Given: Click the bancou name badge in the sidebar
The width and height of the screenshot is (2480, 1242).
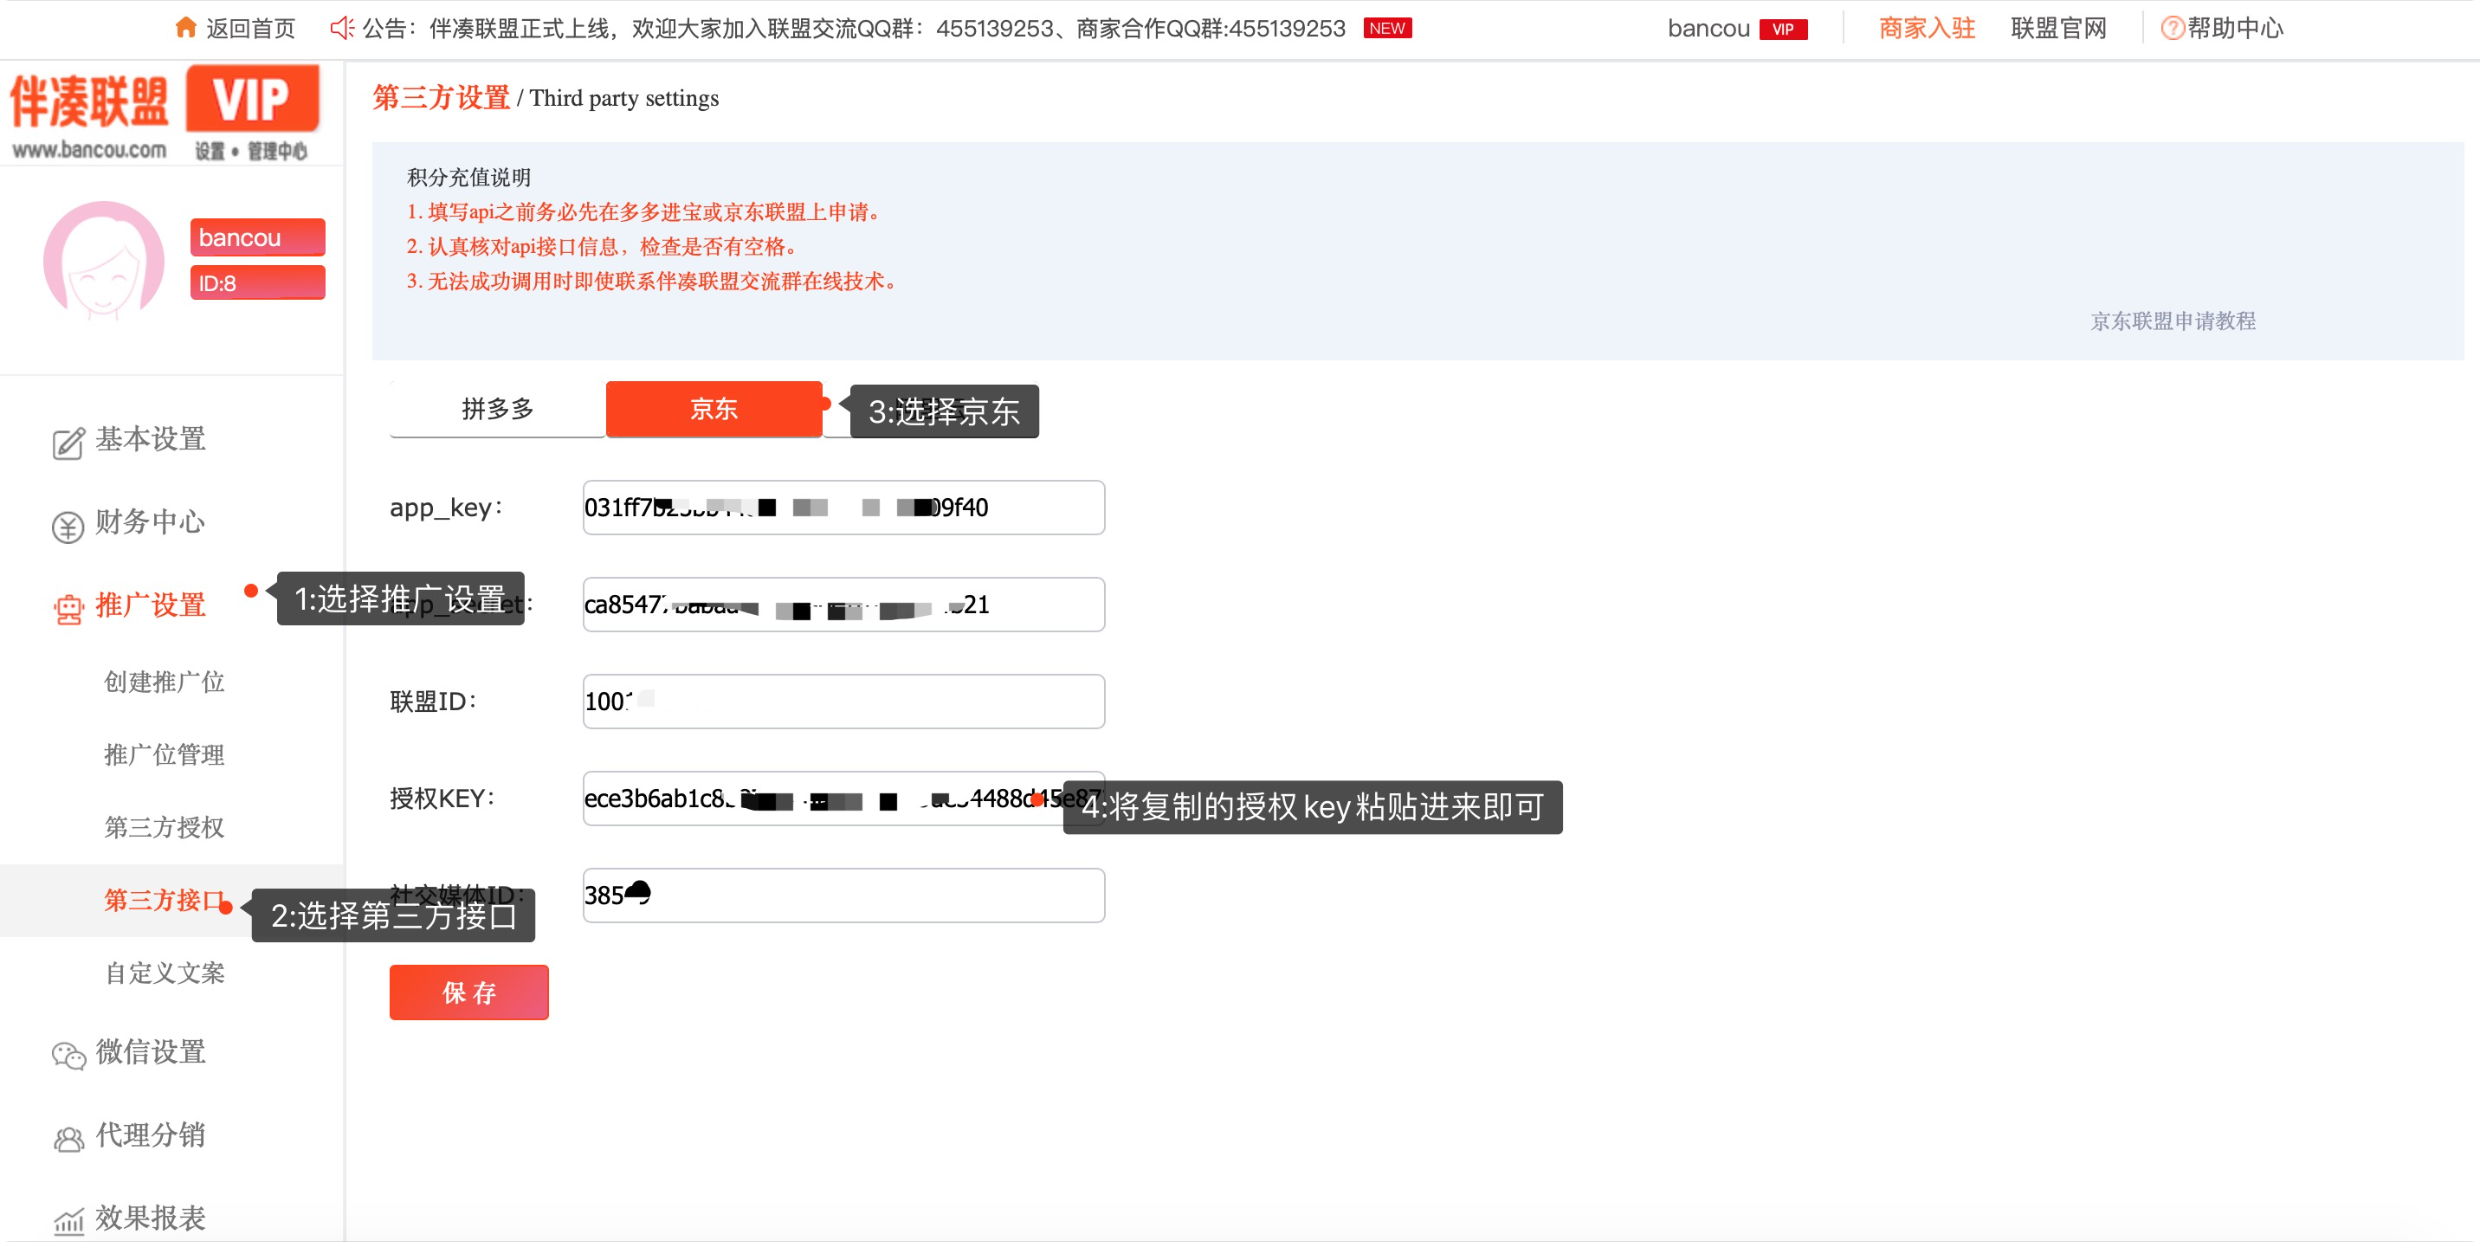Looking at the screenshot, I should click(x=258, y=238).
